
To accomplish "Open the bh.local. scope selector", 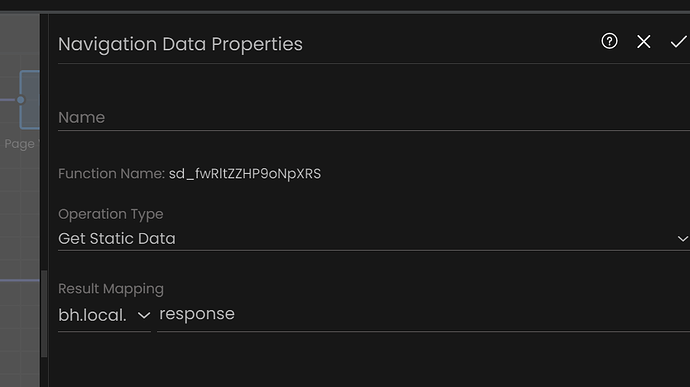I will [104, 315].
